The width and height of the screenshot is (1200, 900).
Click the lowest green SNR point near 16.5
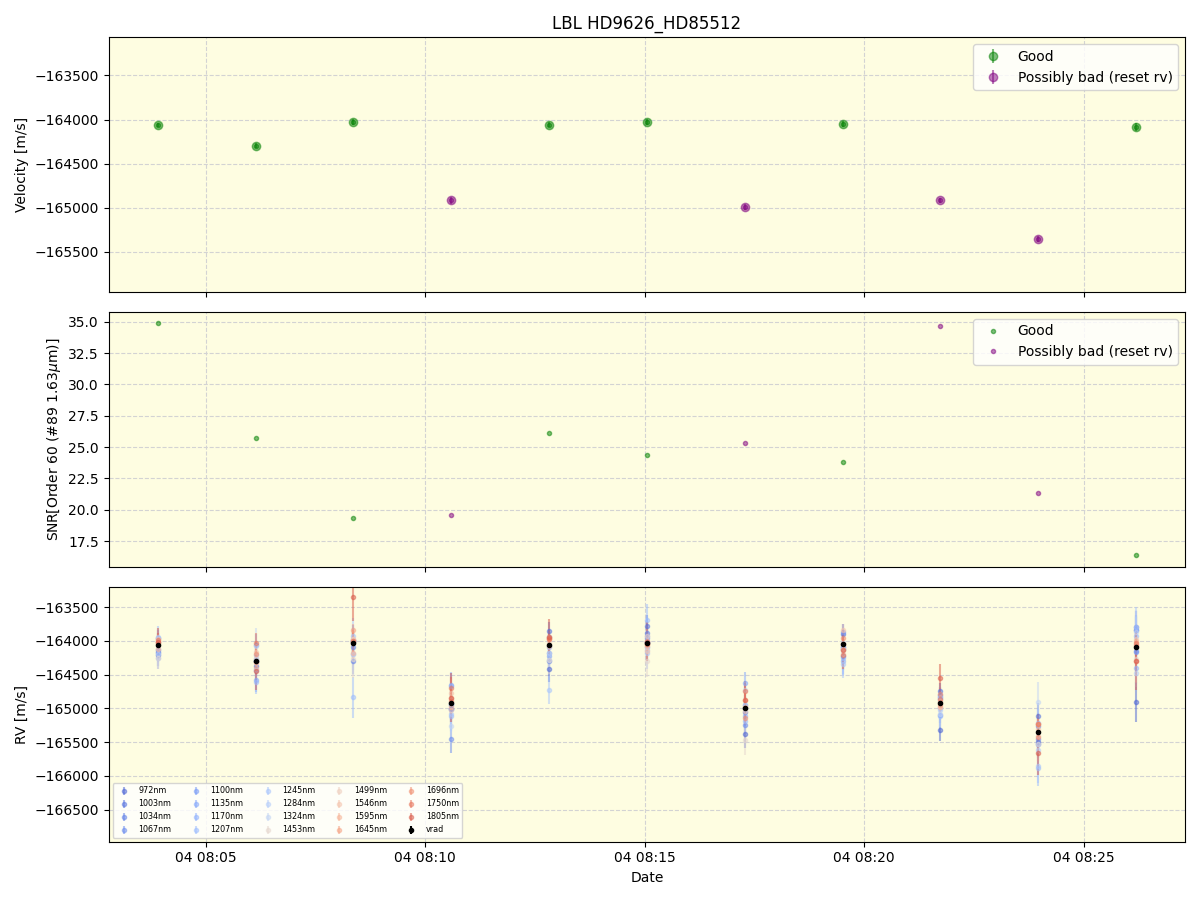click(1136, 555)
